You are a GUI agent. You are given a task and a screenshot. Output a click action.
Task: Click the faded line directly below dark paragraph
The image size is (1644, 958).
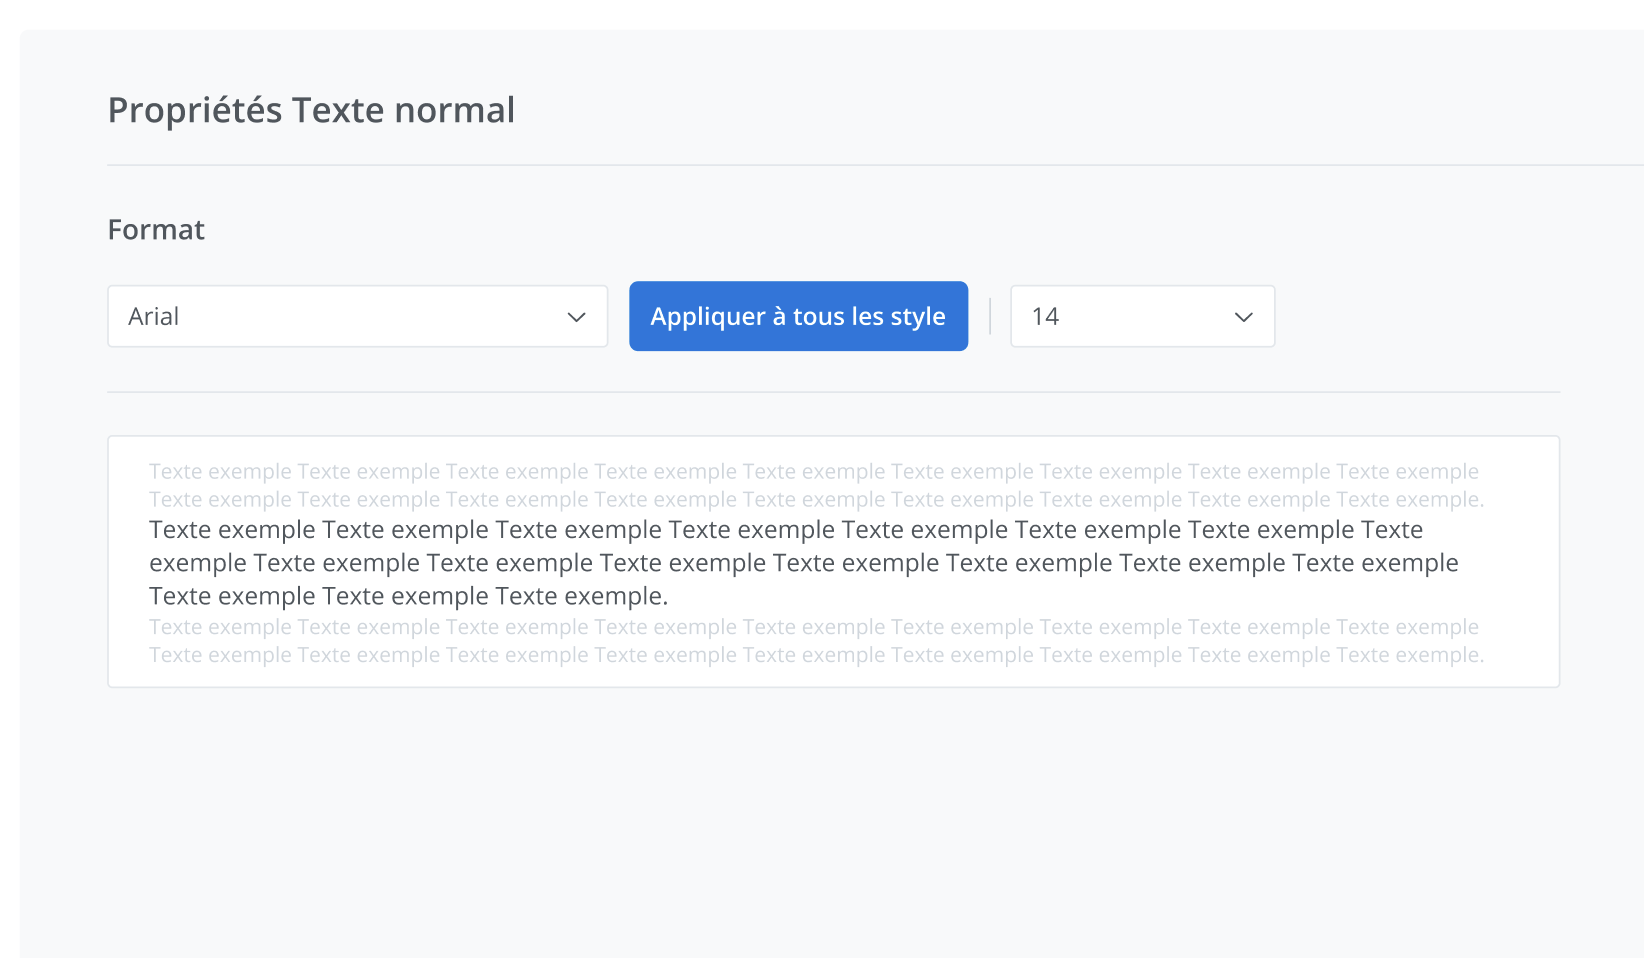tap(813, 627)
